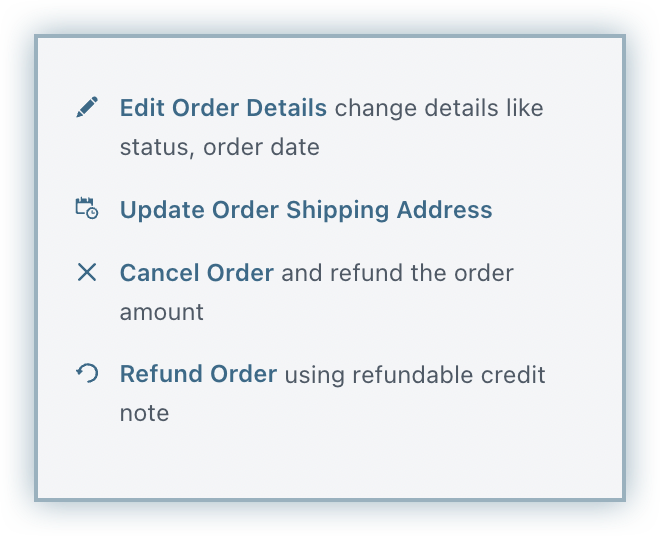Image resolution: width=660 pixels, height=536 pixels.
Task: Click the word "Update" in the shipping link
Action: pos(162,210)
